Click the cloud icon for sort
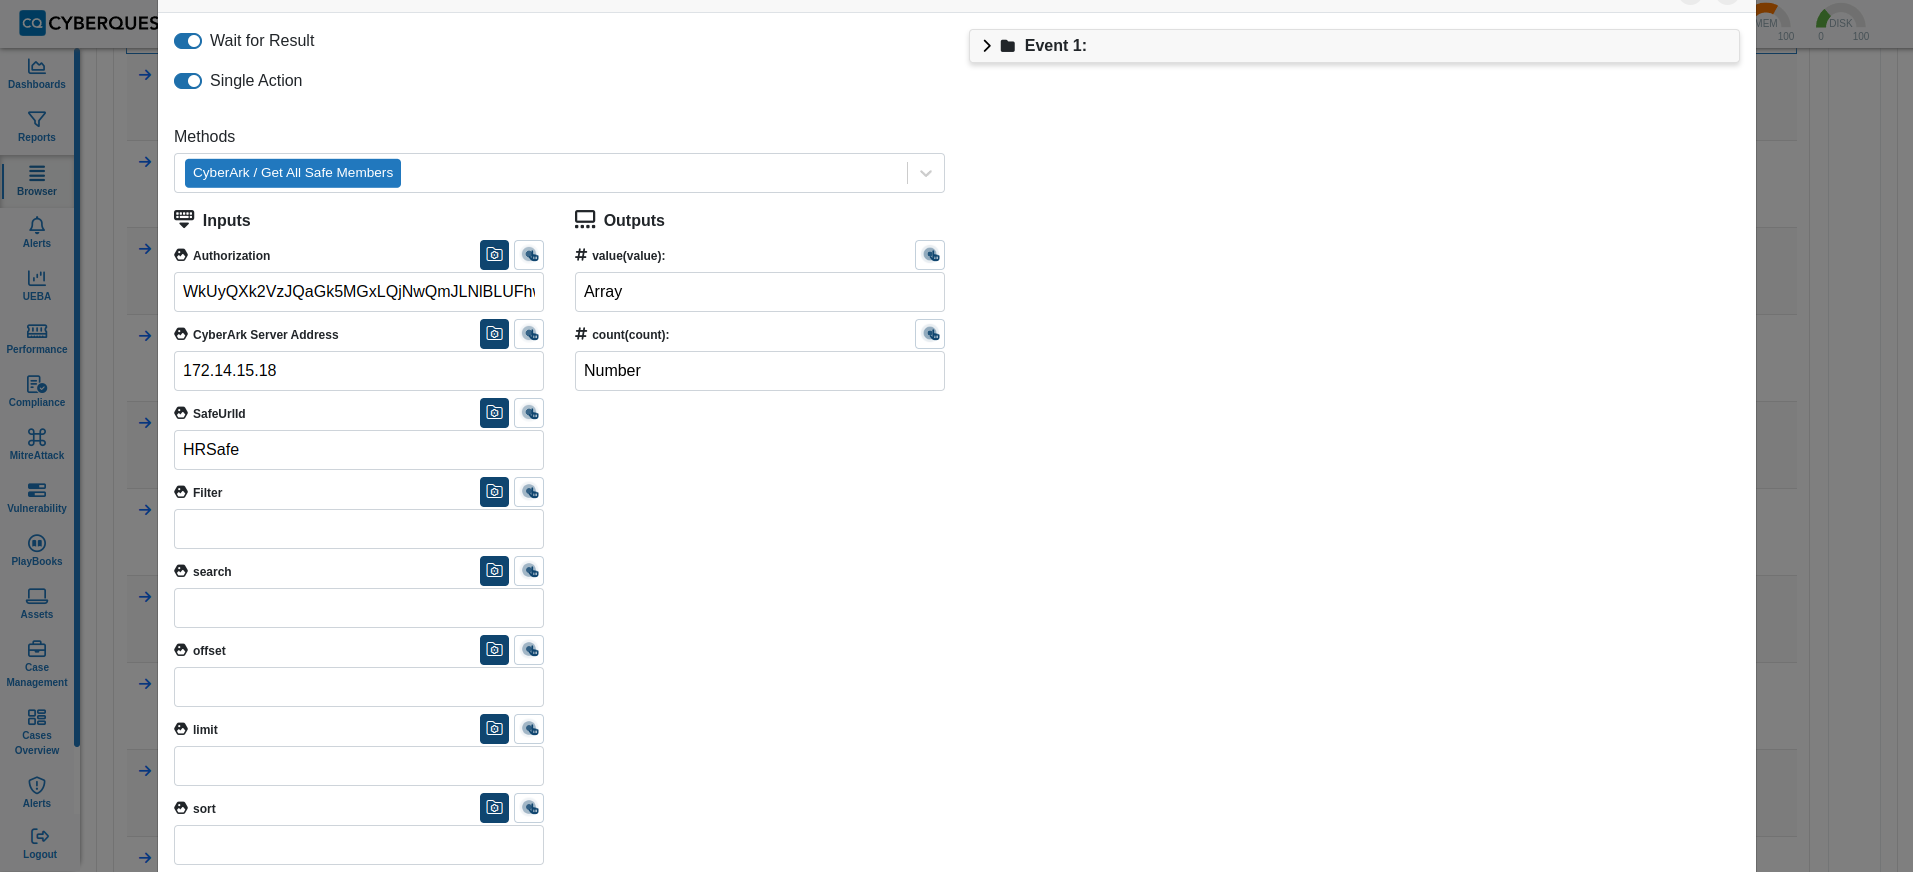 529,808
